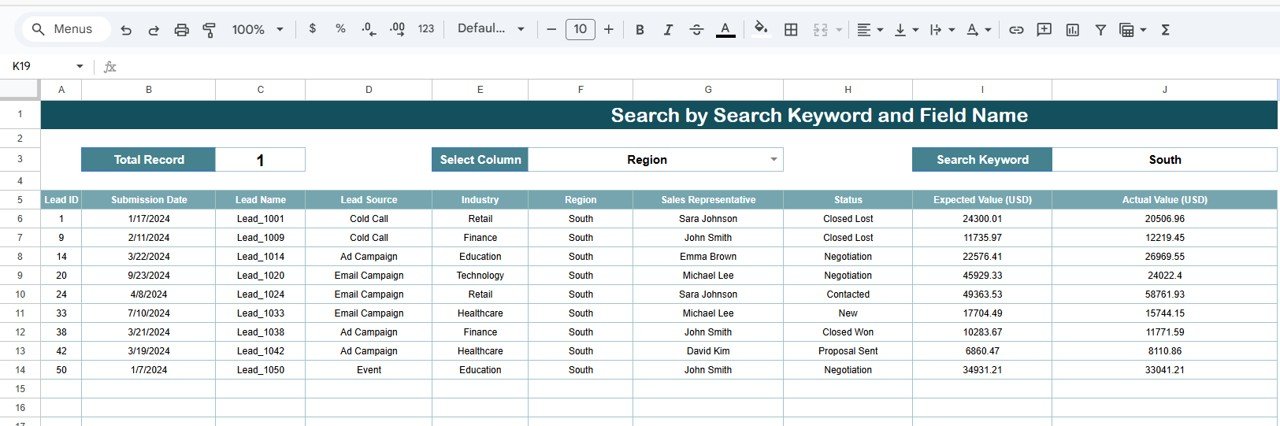The width and height of the screenshot is (1280, 426).
Task: Create a filter with the funnel icon
Action: (x=1100, y=30)
